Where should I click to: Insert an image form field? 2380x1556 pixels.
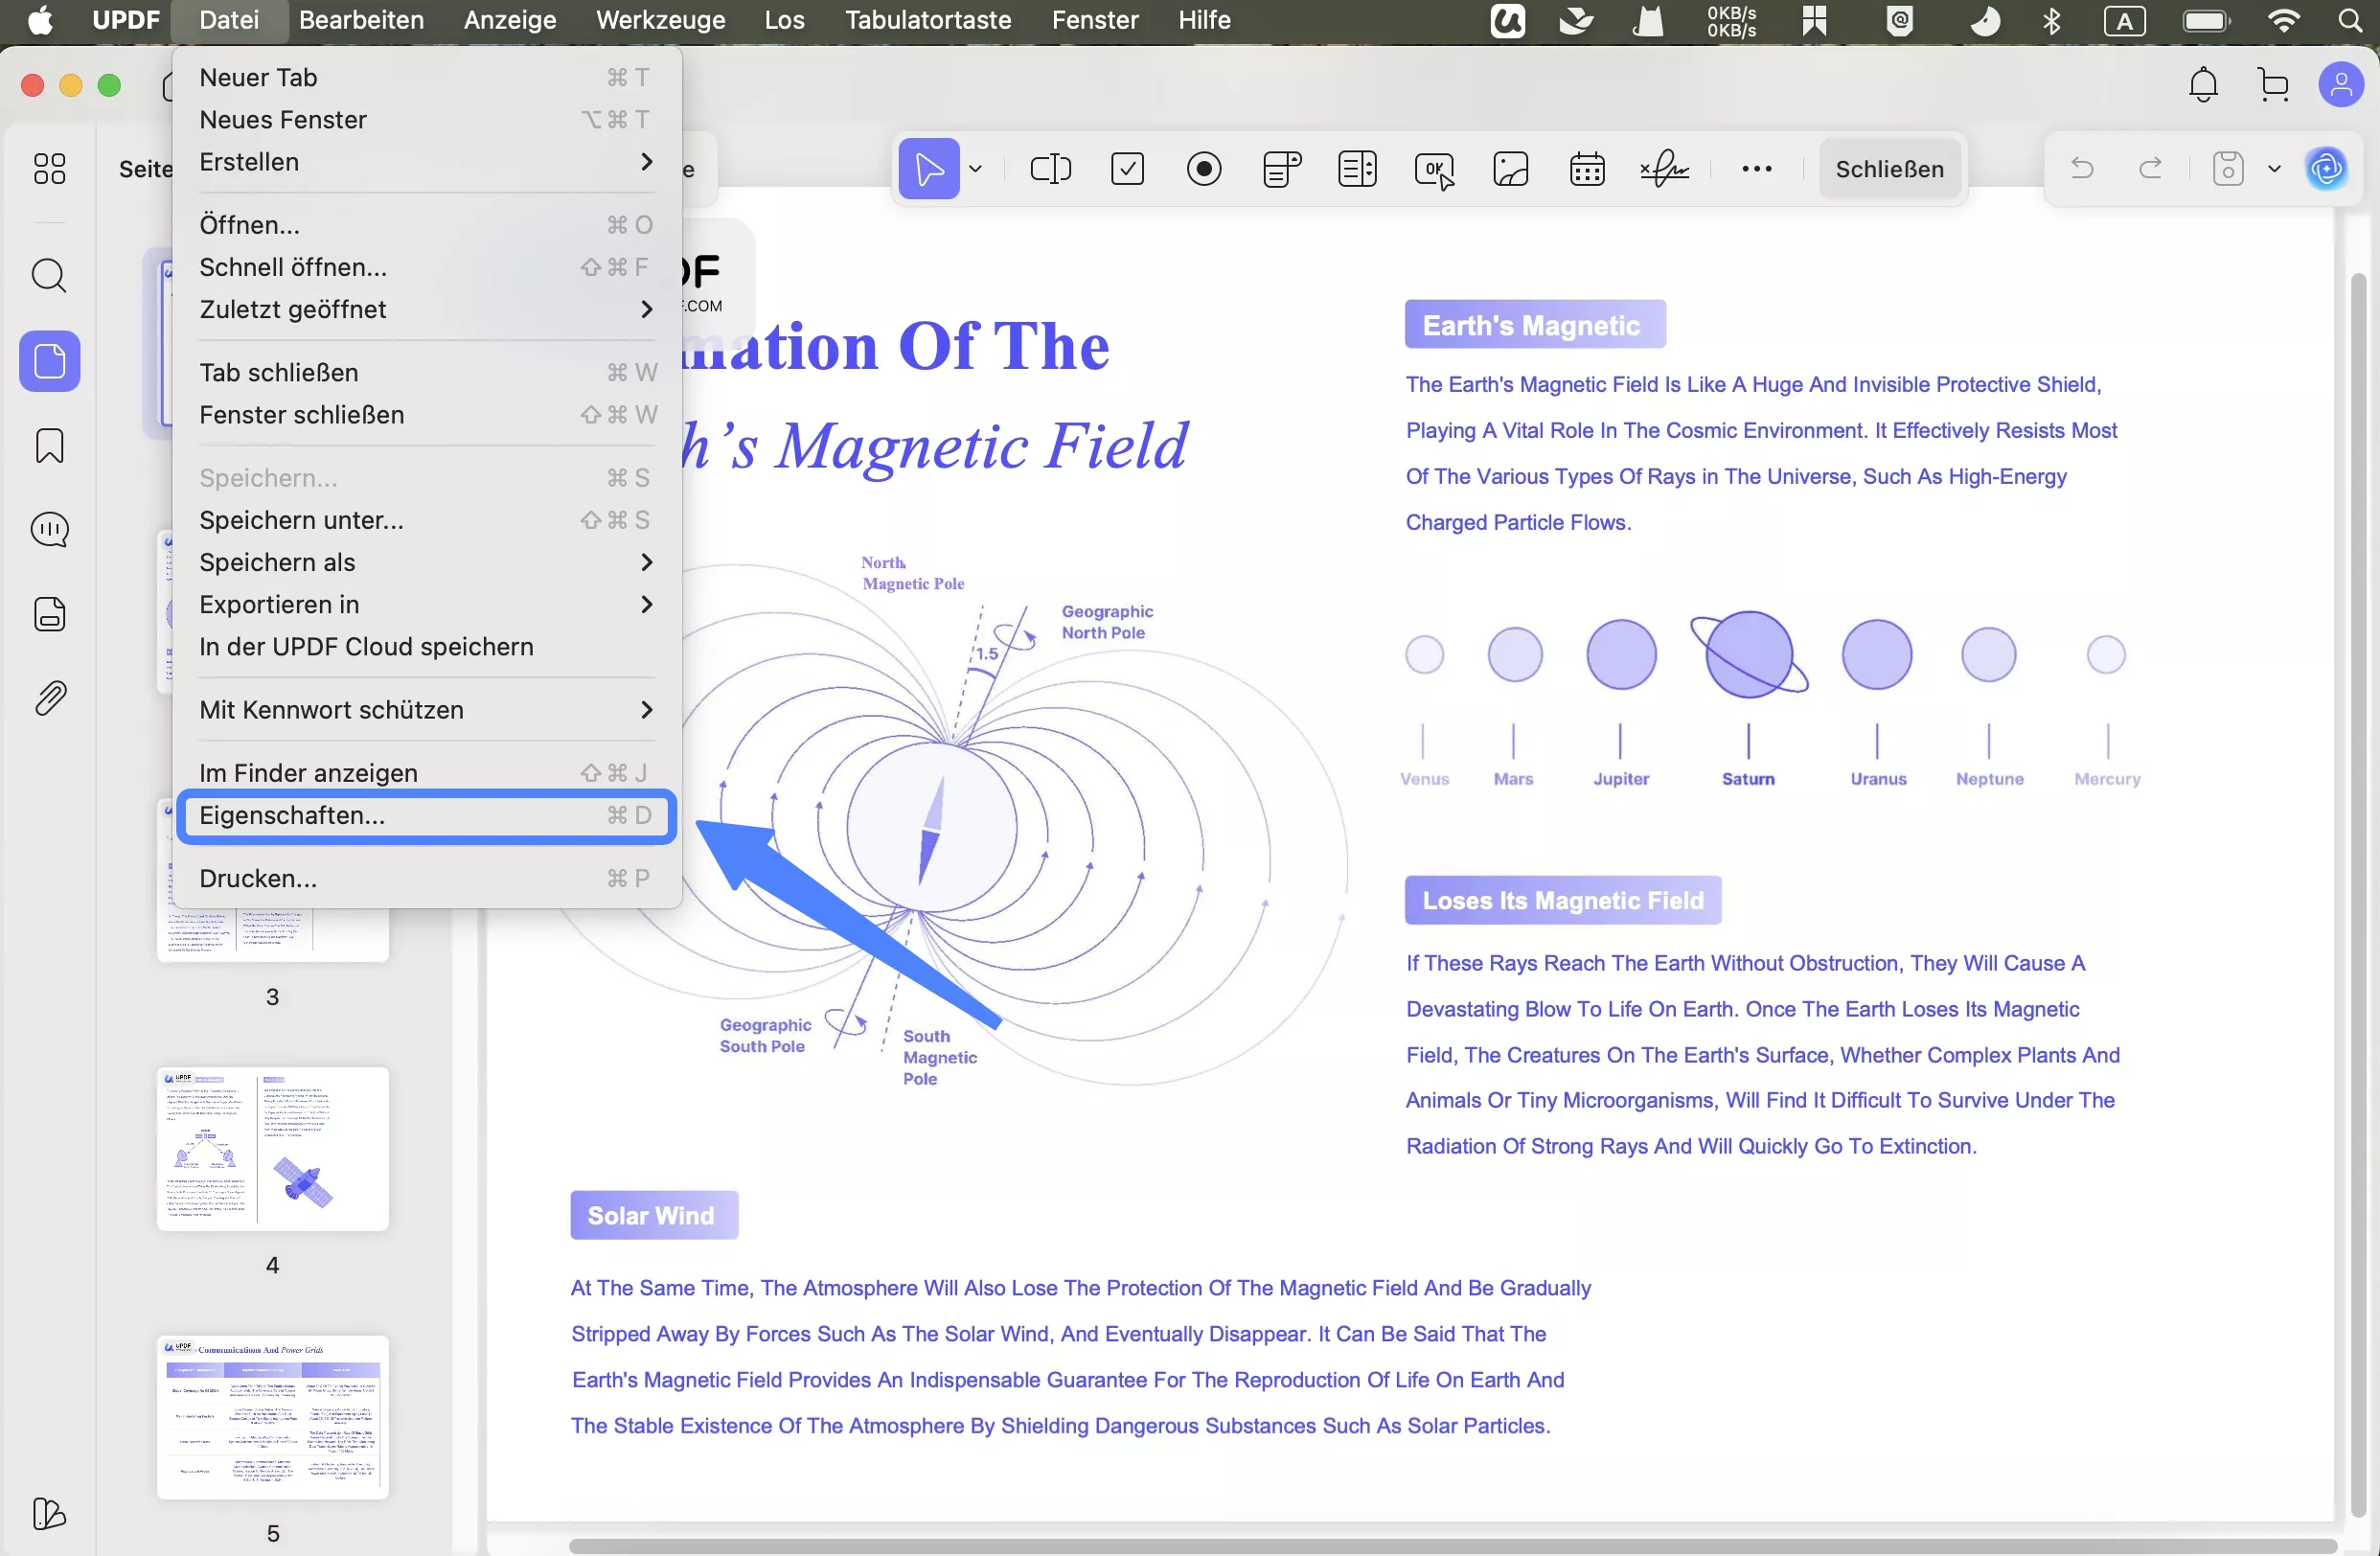1510,168
